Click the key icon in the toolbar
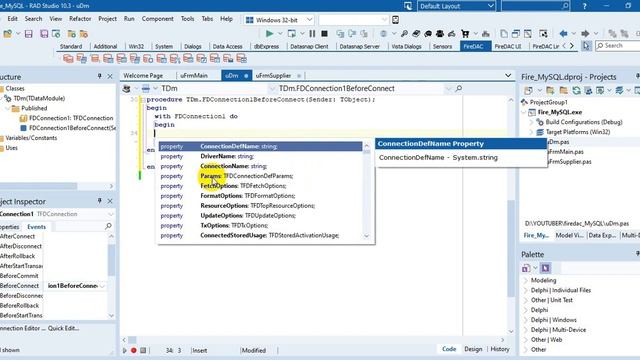 coord(404,34)
